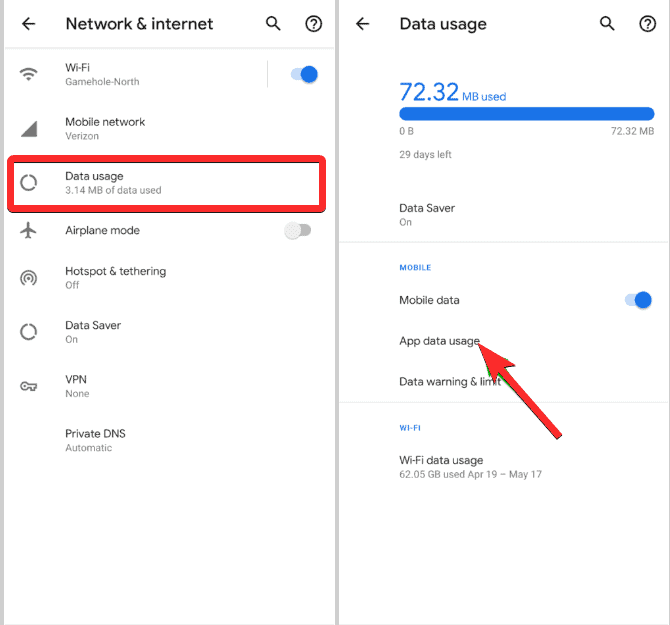Click the Mobile network signal icon
The image size is (670, 625).
(x=29, y=129)
